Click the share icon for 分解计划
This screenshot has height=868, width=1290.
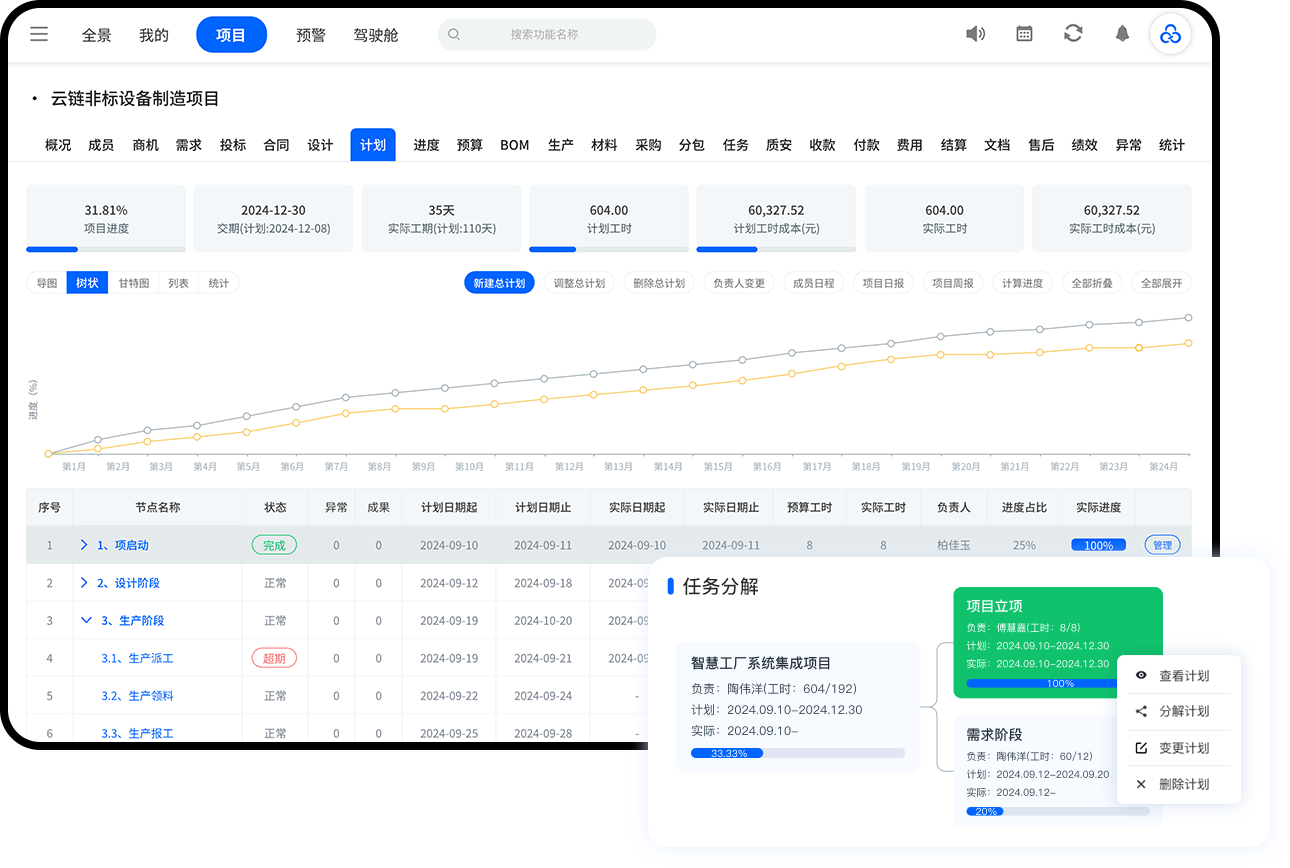click(1141, 712)
